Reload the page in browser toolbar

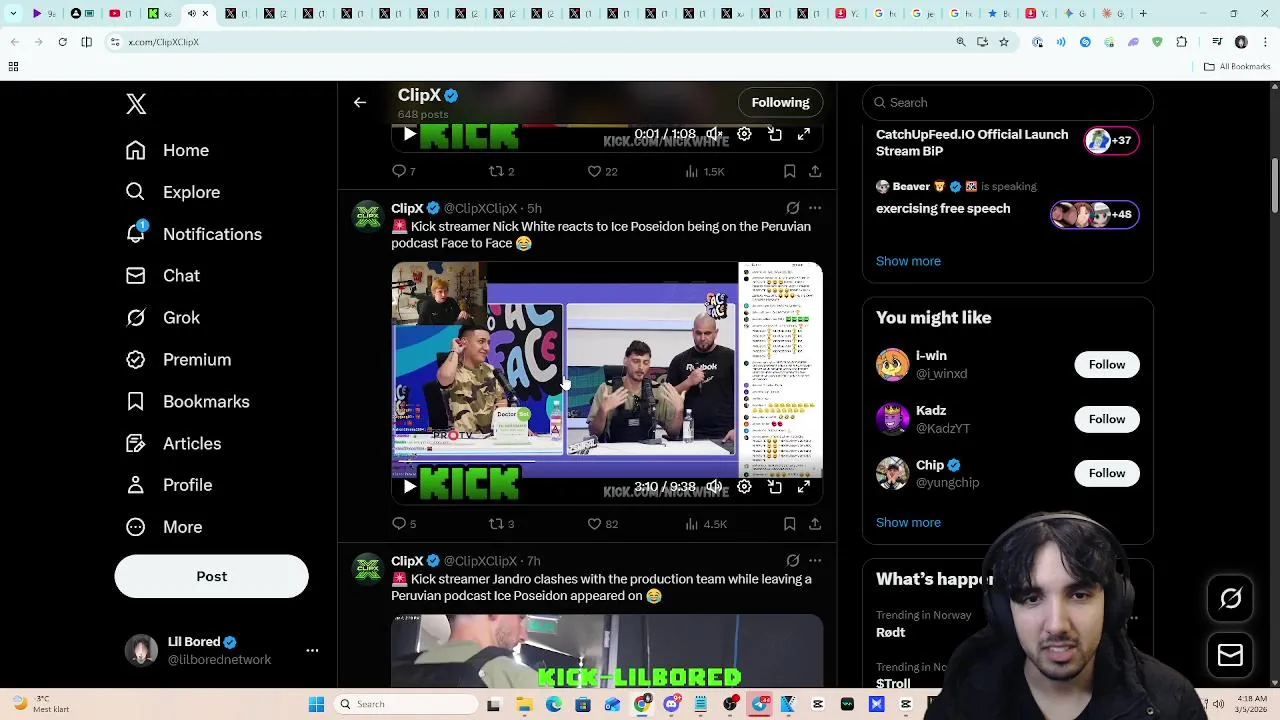[x=62, y=42]
